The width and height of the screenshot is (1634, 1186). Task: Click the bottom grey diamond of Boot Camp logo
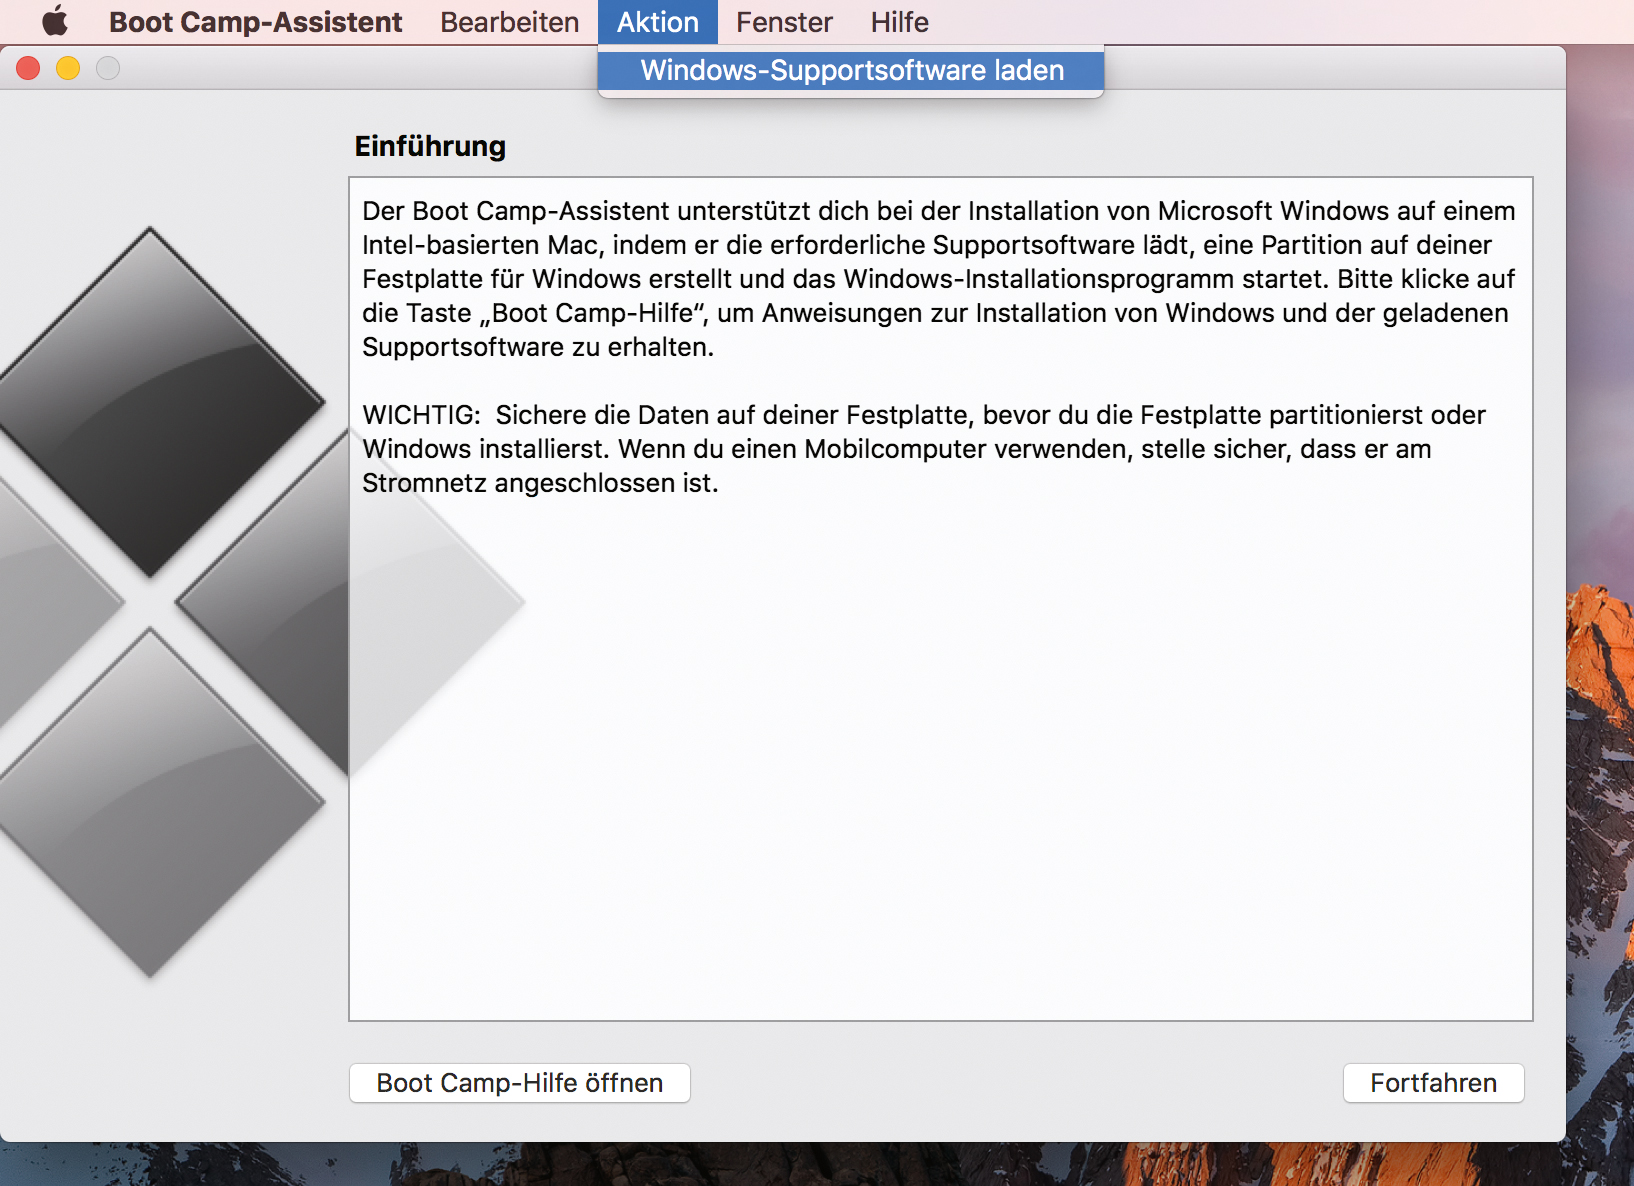150,800
